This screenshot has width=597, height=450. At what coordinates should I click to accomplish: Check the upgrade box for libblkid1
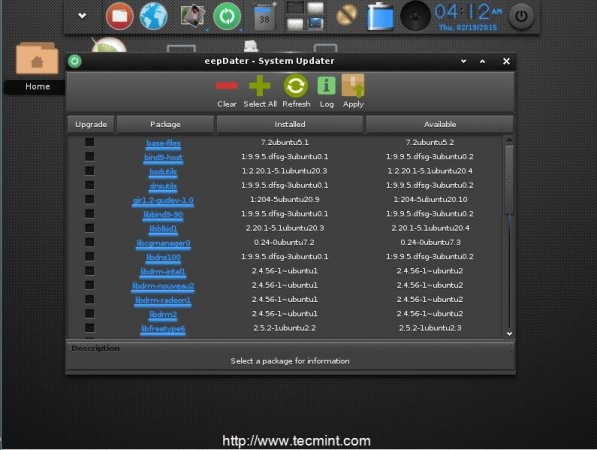pyautogui.click(x=89, y=228)
